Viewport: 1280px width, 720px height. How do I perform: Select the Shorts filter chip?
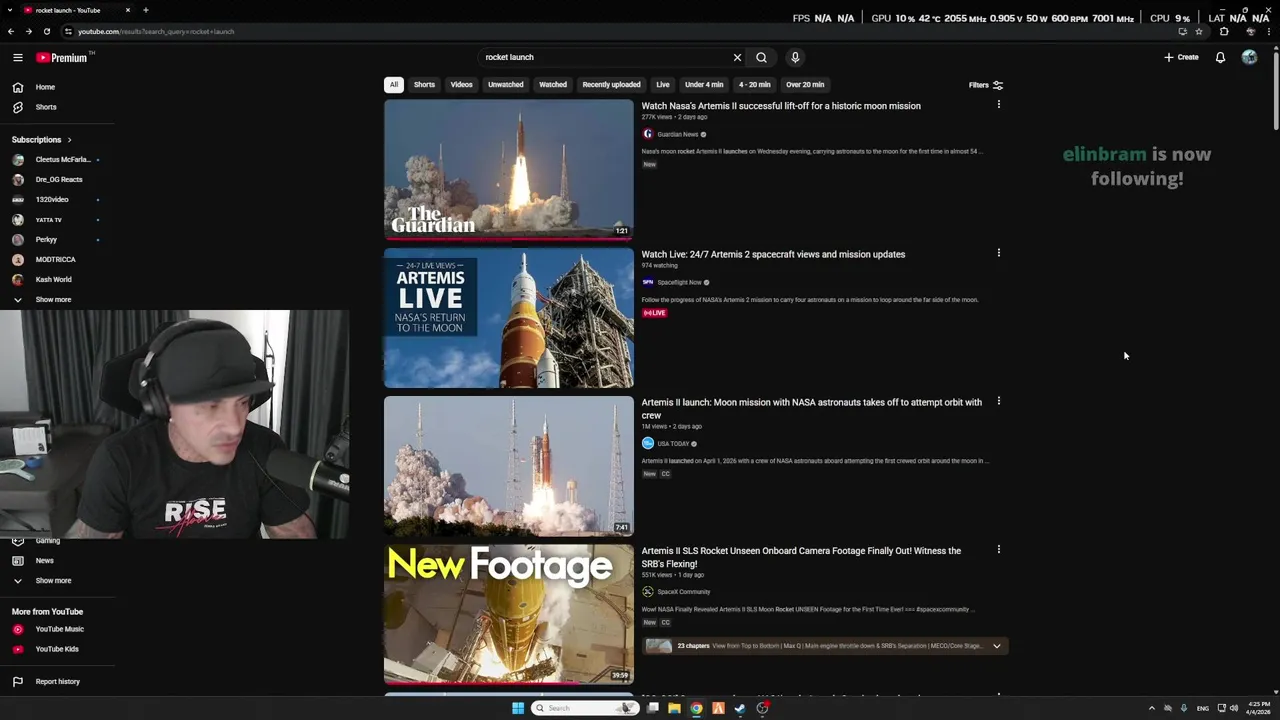tap(424, 85)
